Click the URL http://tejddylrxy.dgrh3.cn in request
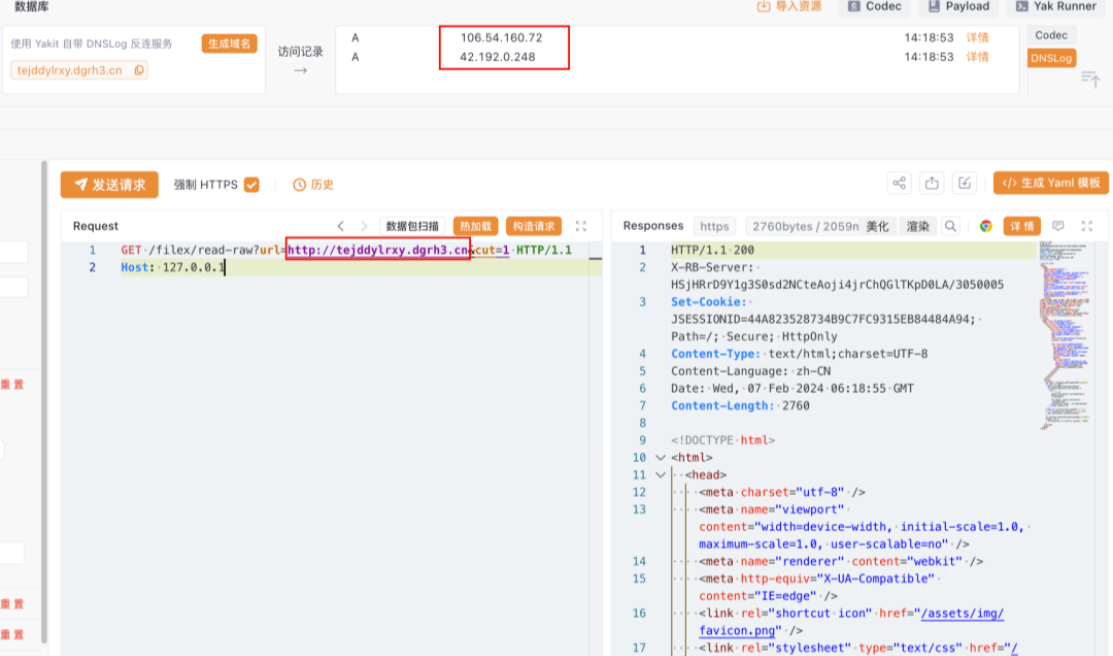The image size is (1113, 656). (x=378, y=250)
